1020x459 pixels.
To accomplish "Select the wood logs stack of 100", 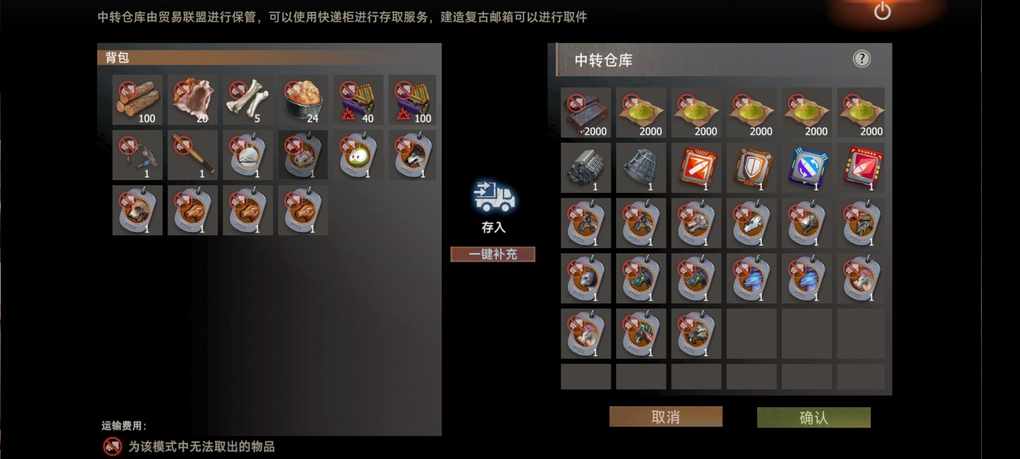I will [x=137, y=100].
